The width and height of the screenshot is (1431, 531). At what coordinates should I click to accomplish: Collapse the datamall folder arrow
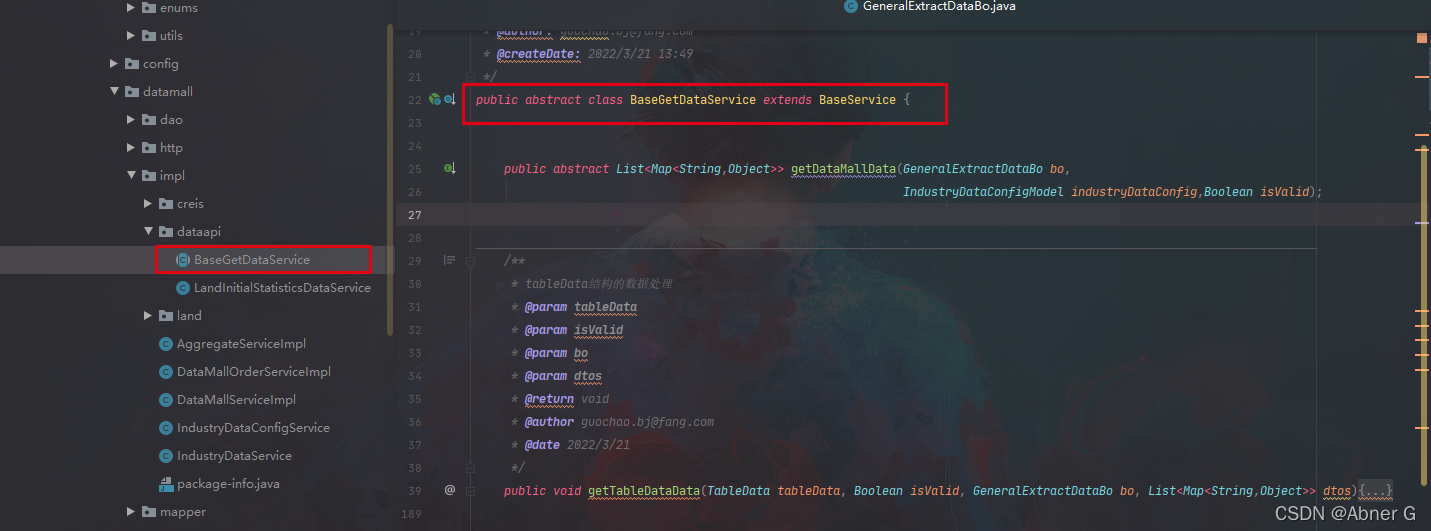point(115,92)
